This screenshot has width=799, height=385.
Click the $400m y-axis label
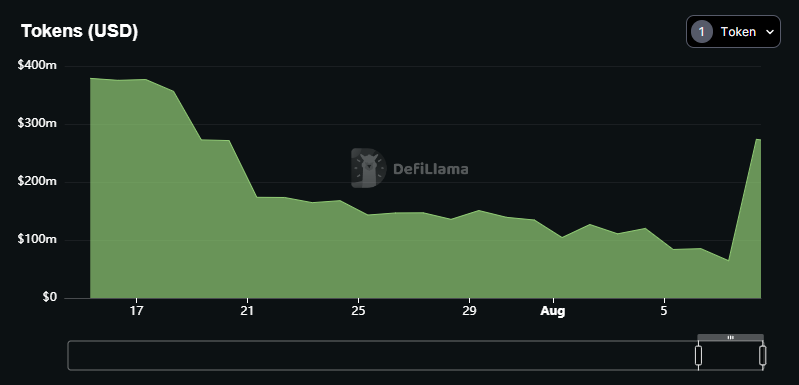point(37,65)
